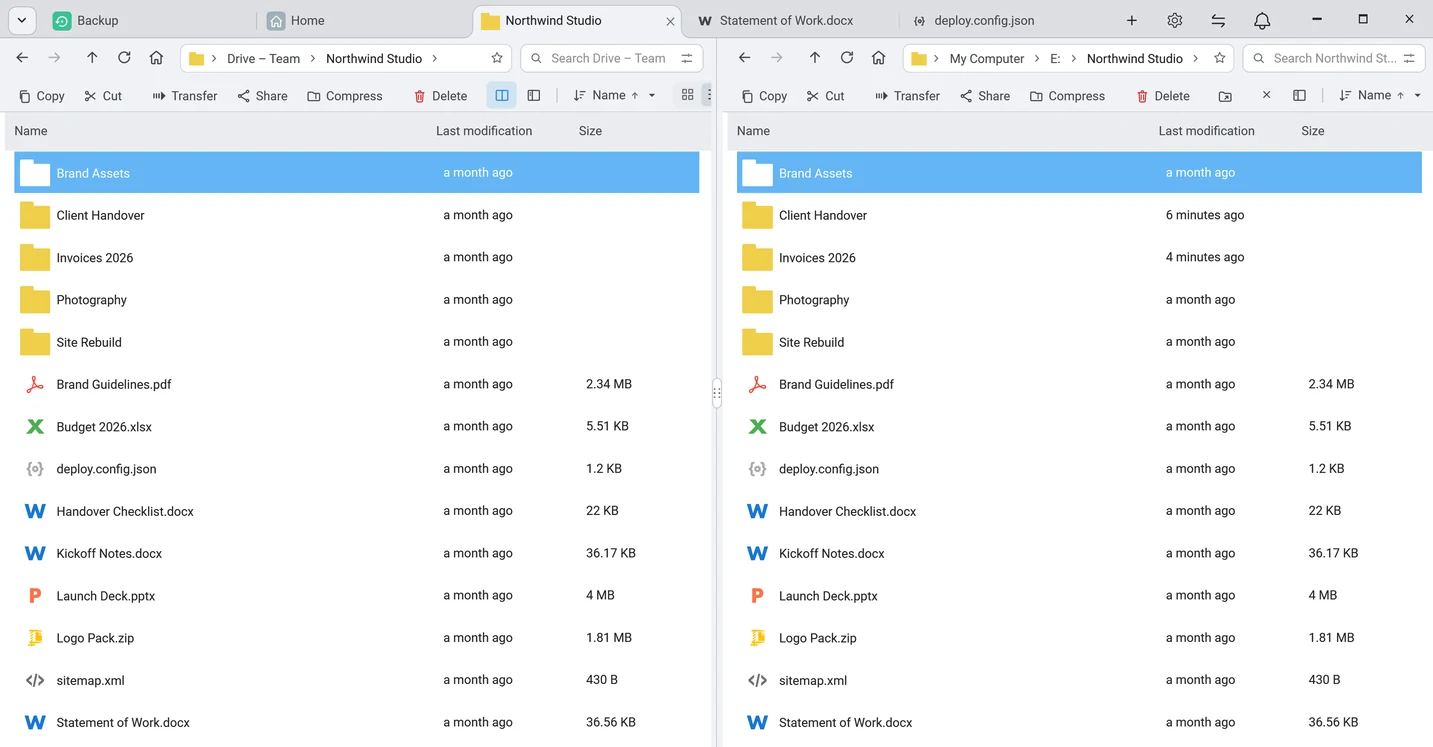Click Compress in the left pane toolbar
The width and height of the screenshot is (1433, 747).
click(344, 96)
